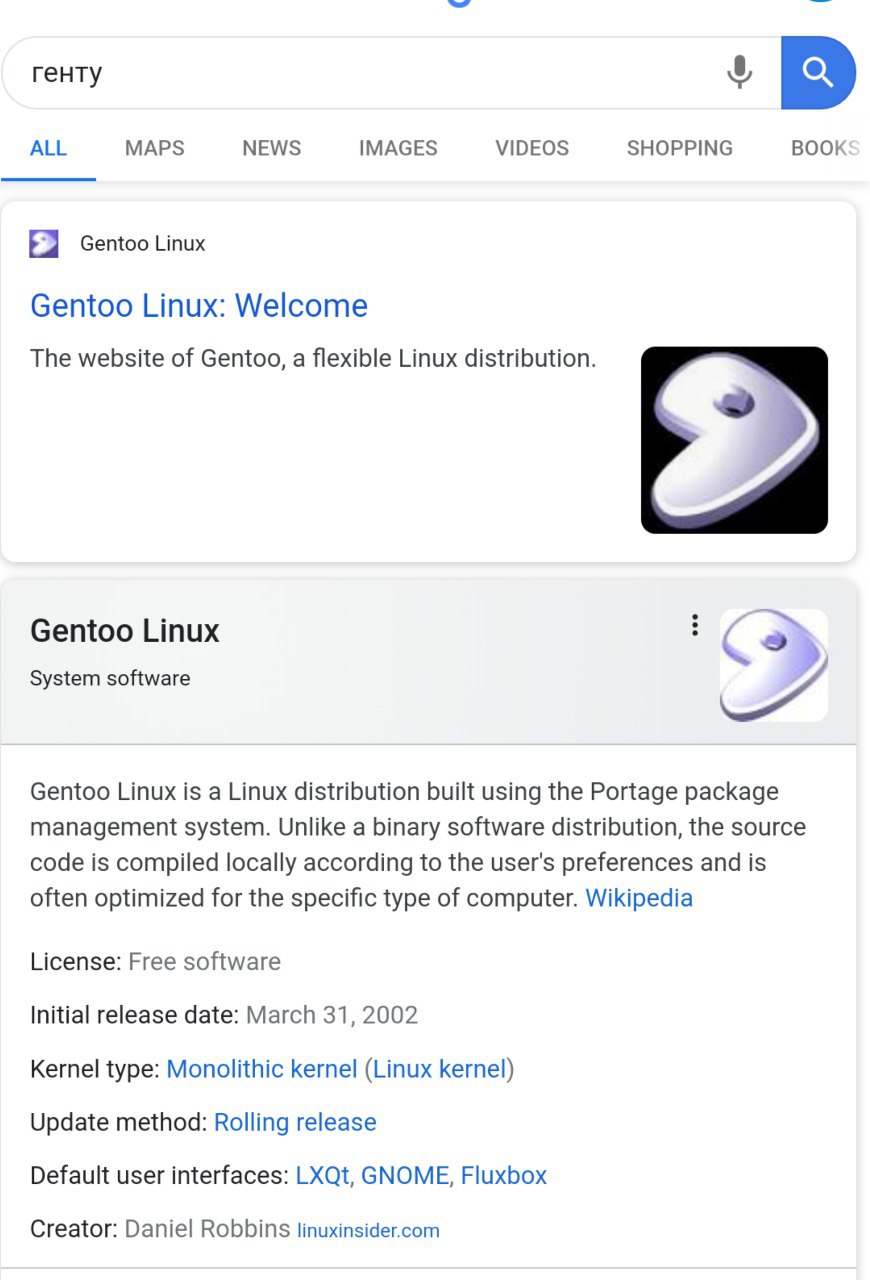
Task: Open the IMAGES tab
Action: 398,148
